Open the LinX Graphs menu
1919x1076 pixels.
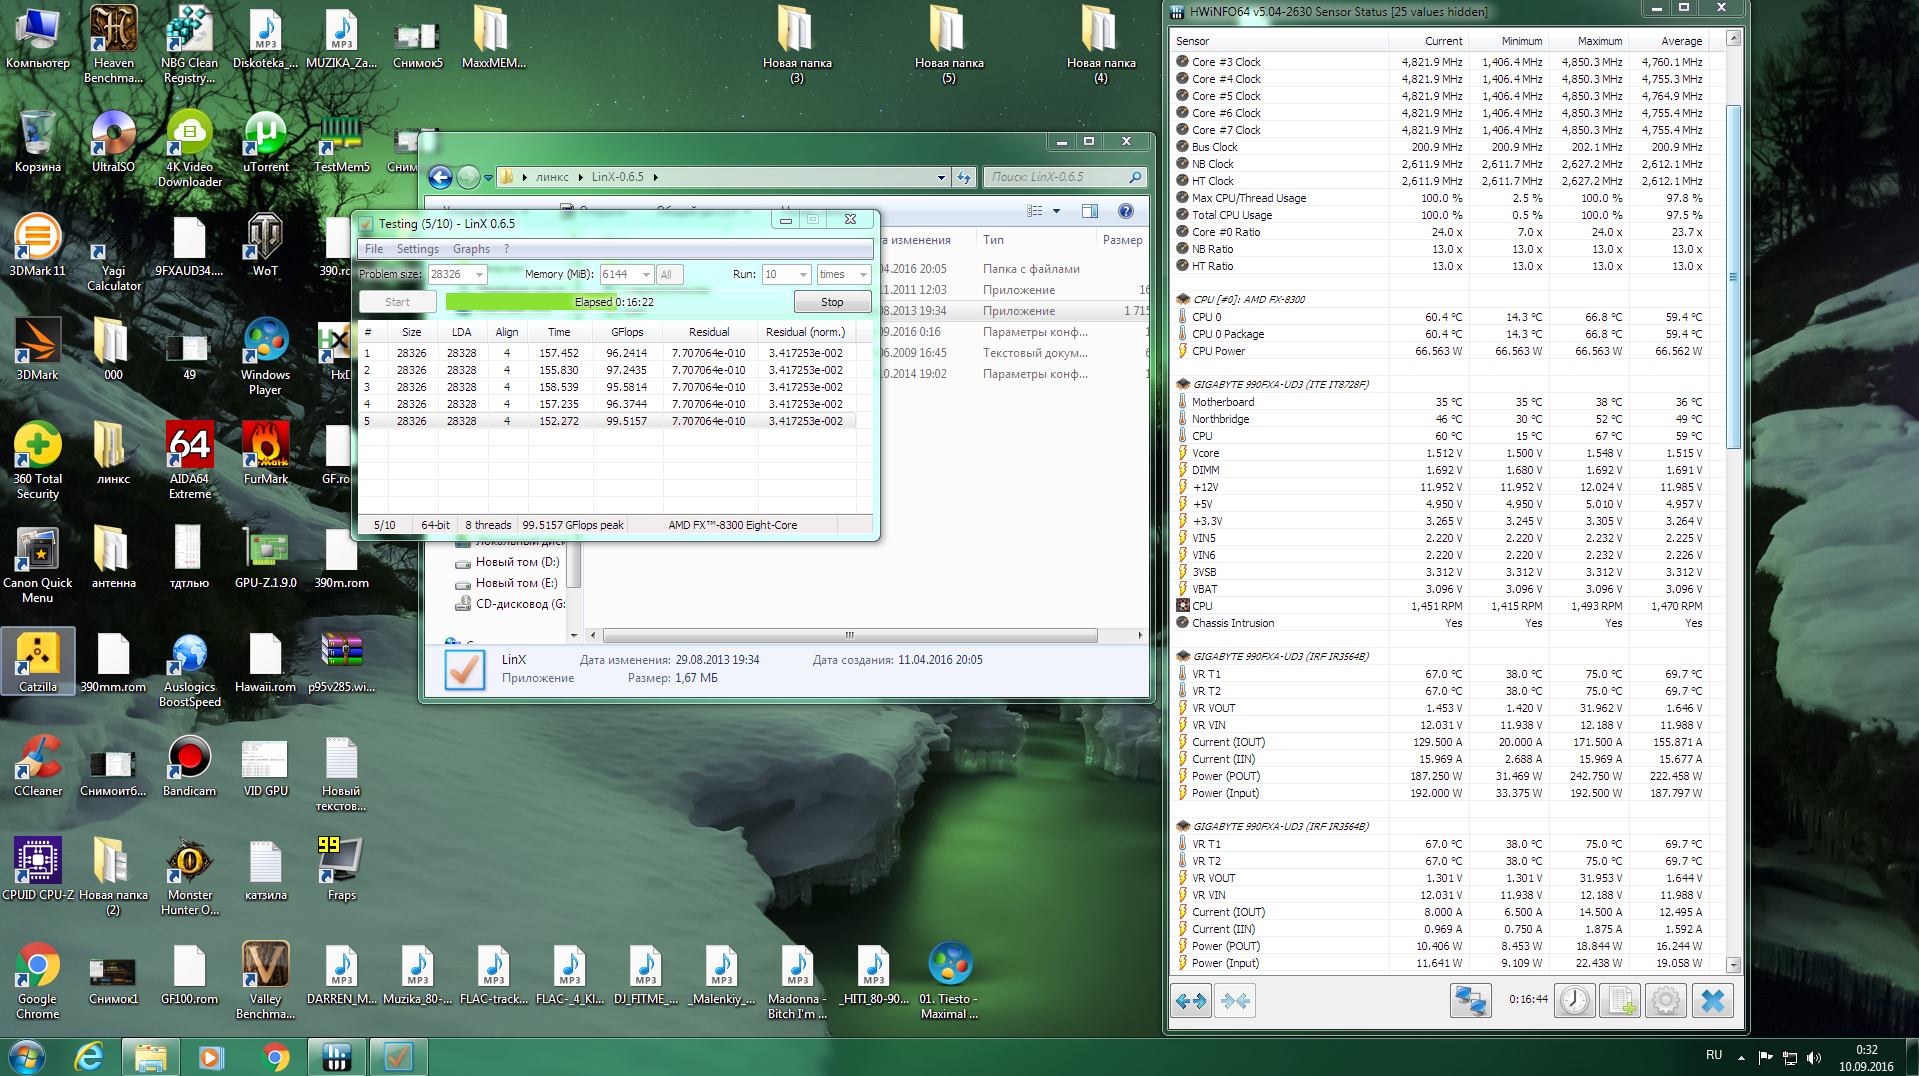[471, 249]
